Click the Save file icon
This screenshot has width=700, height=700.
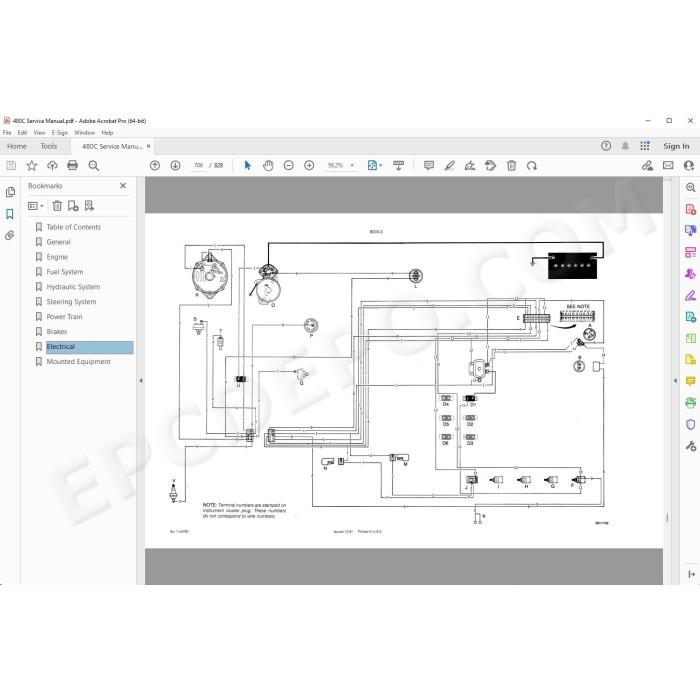11,166
